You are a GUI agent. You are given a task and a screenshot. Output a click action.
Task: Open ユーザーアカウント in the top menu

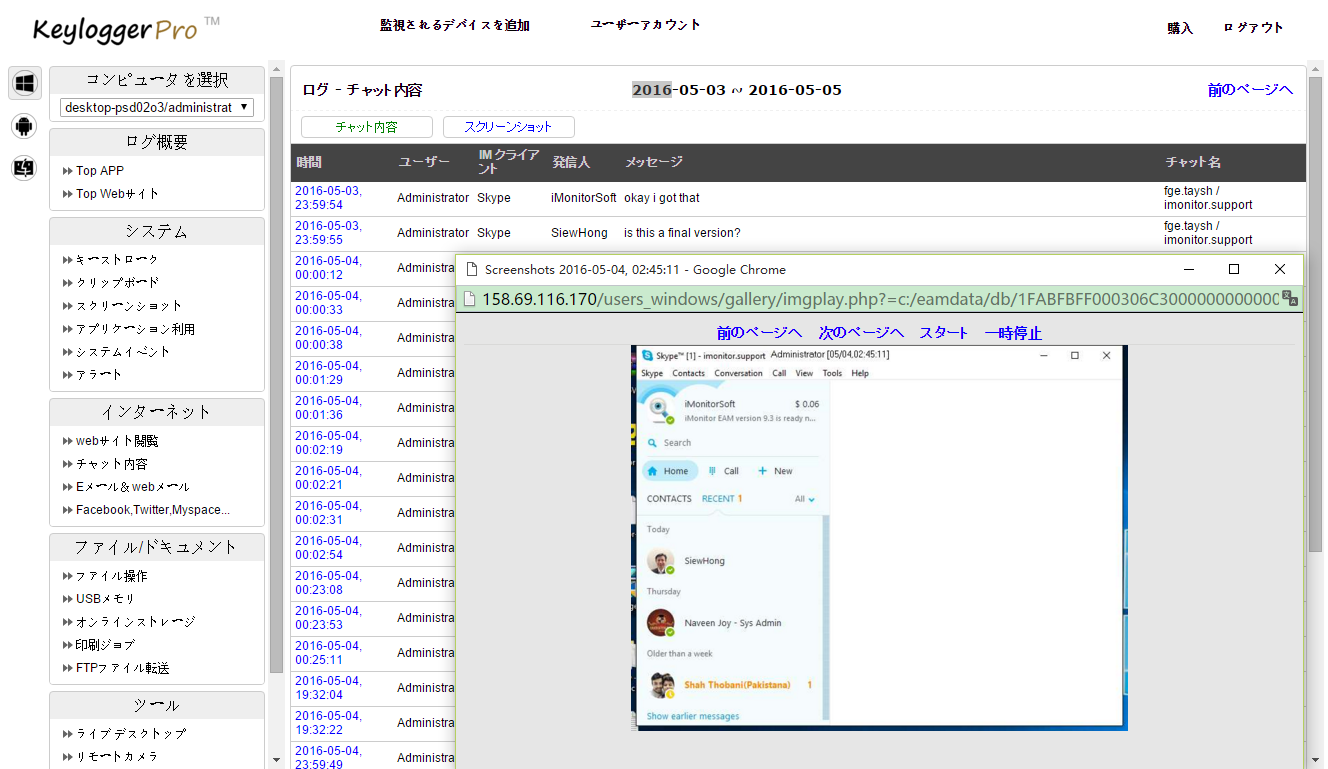[x=646, y=24]
